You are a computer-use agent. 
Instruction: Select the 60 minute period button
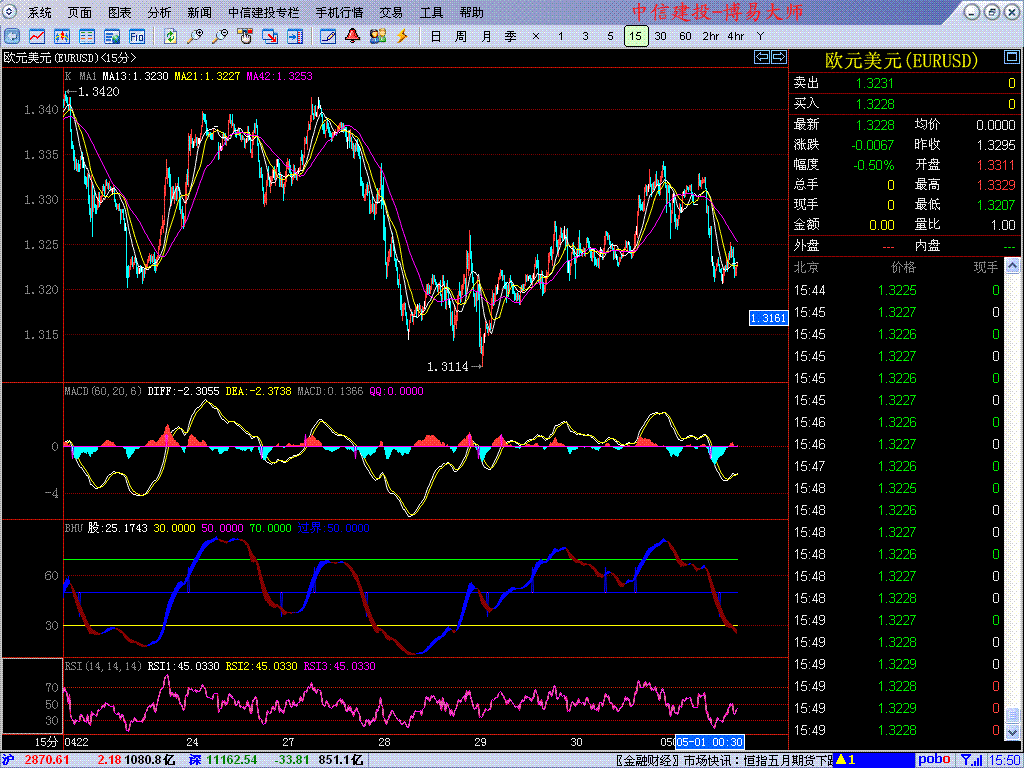685,36
